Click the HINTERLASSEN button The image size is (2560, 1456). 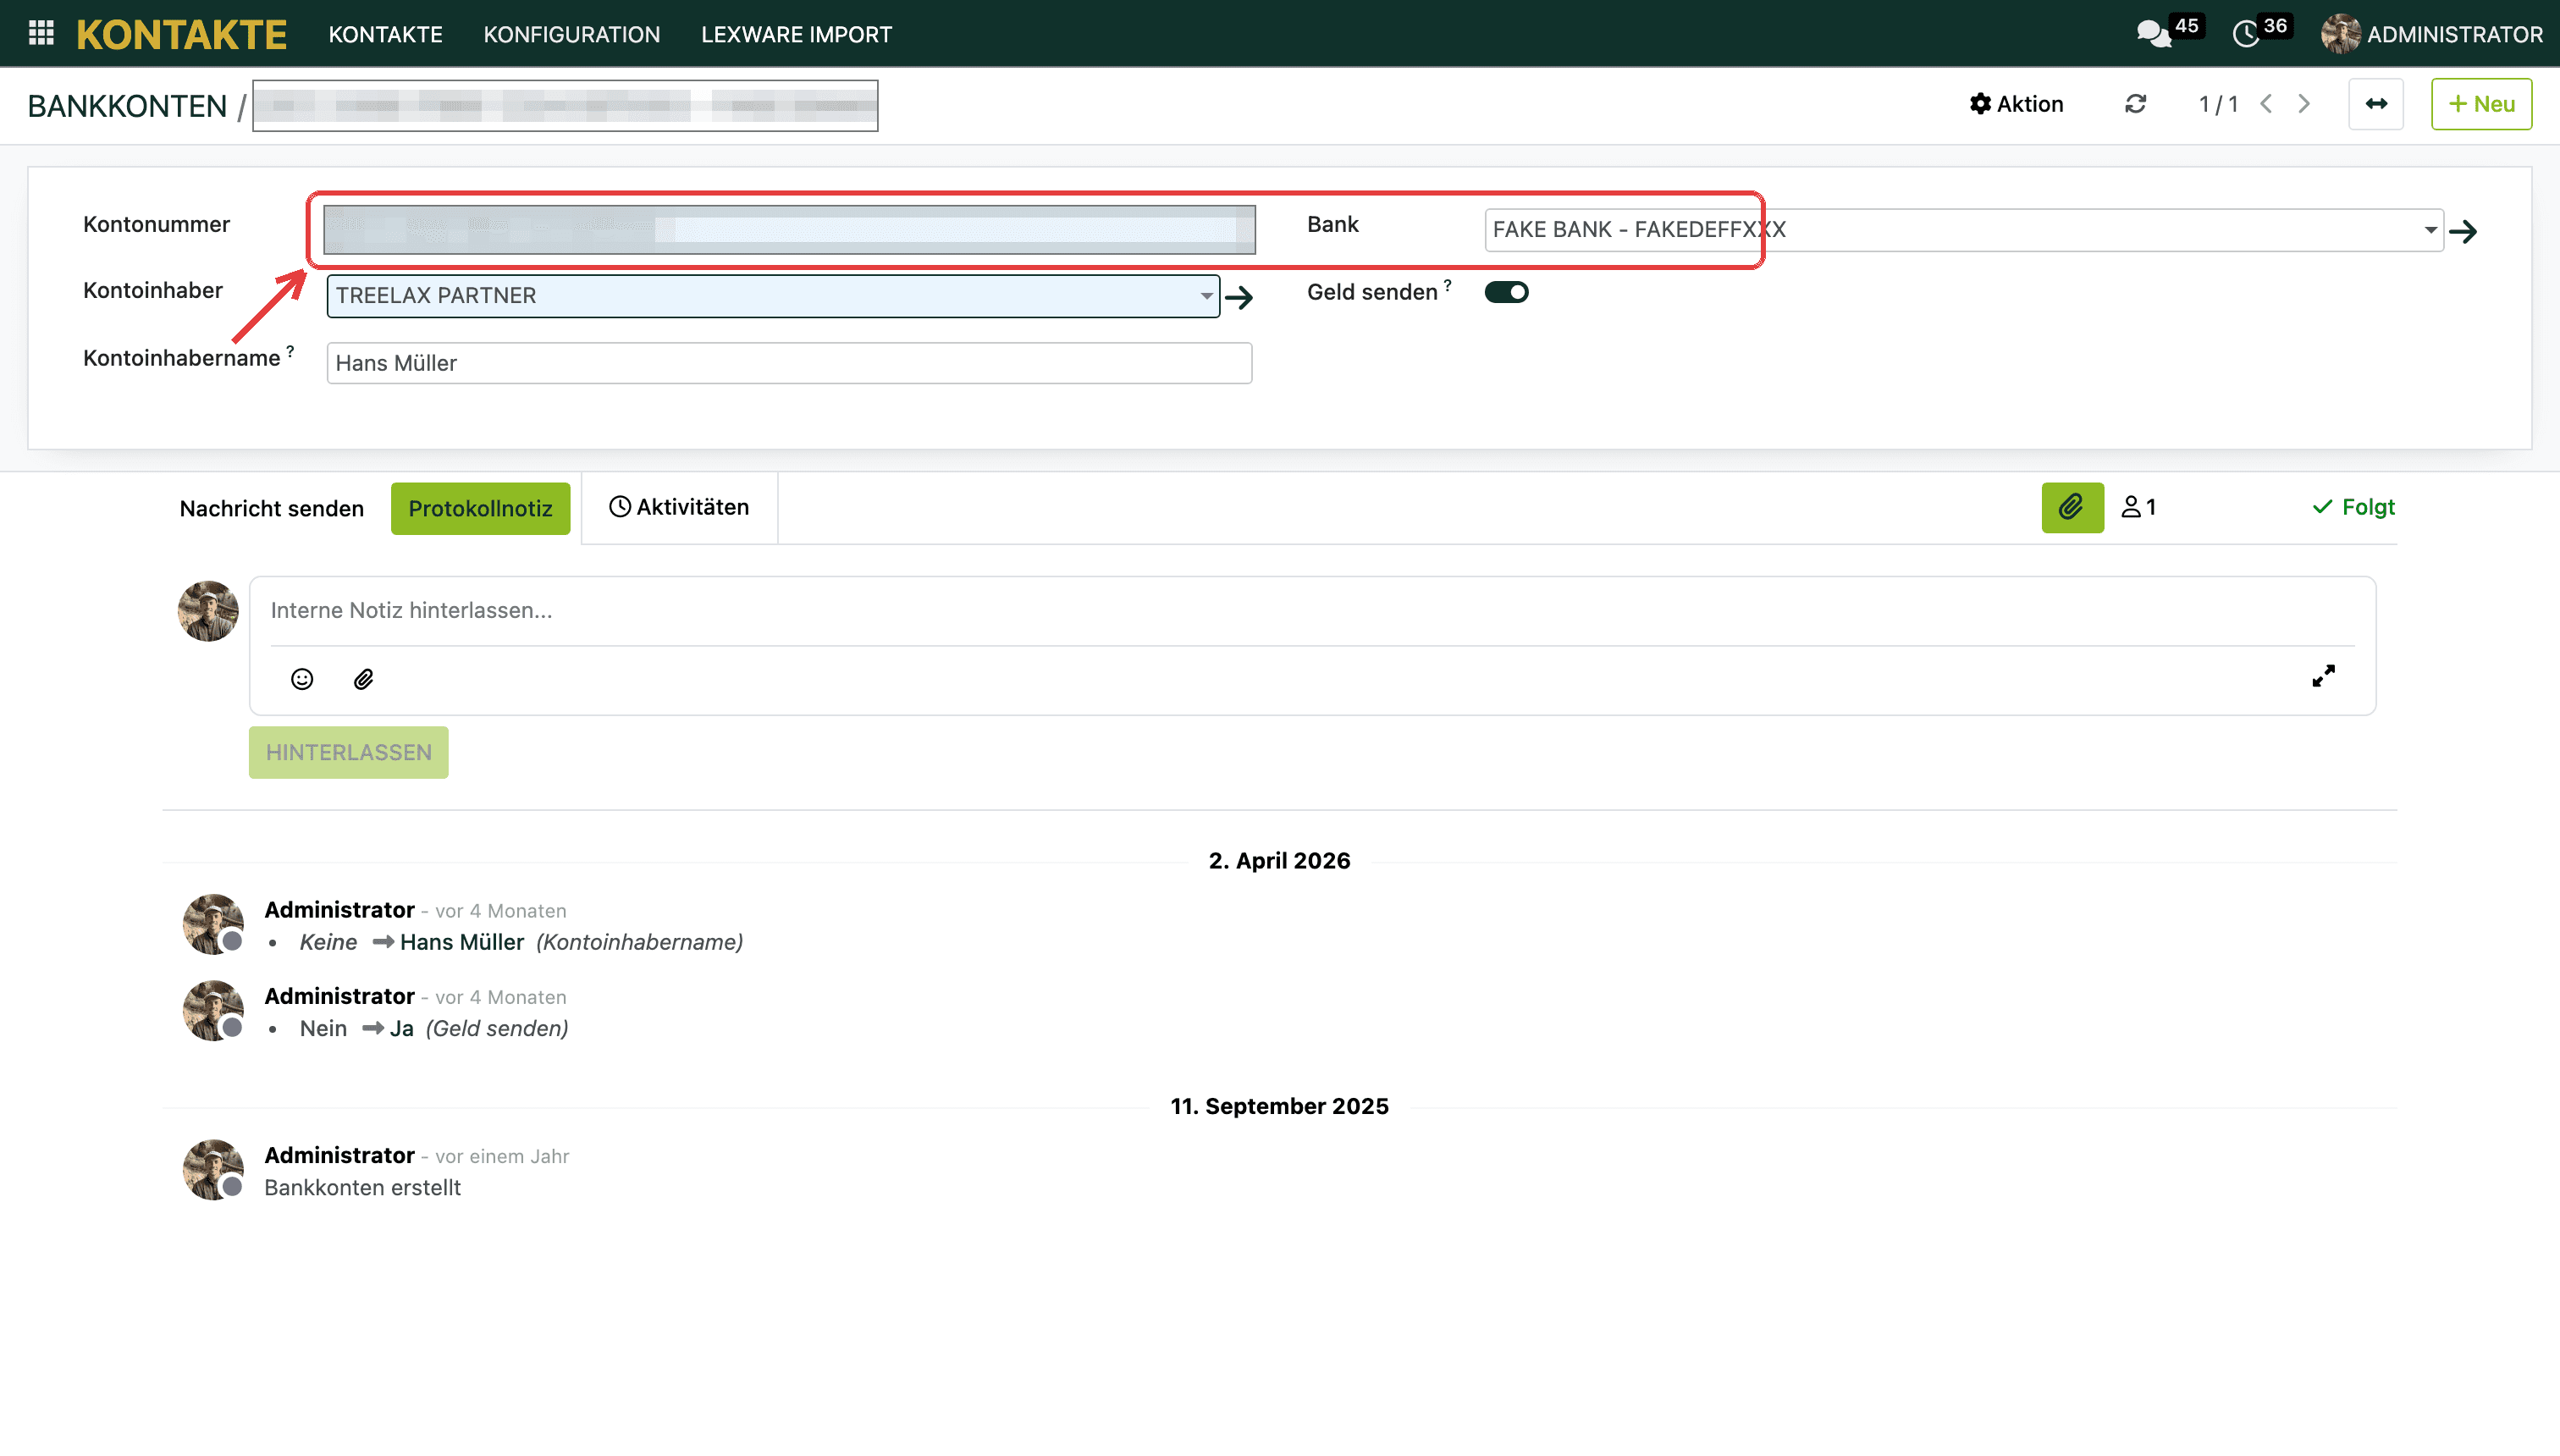348,752
